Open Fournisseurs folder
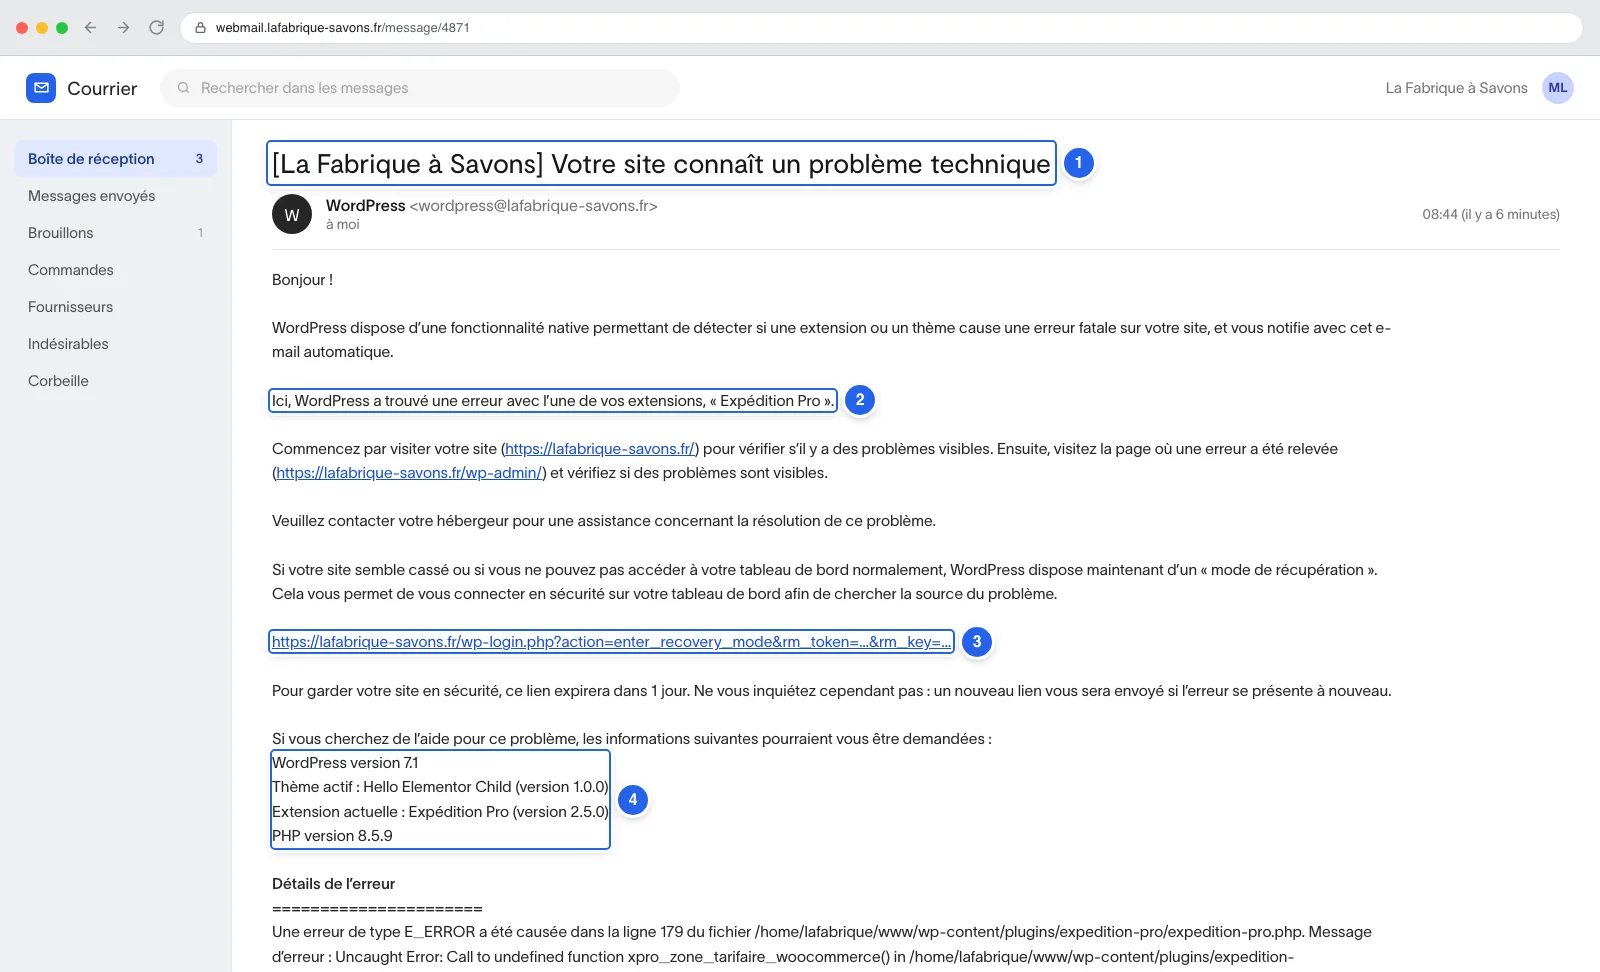 point(116,307)
